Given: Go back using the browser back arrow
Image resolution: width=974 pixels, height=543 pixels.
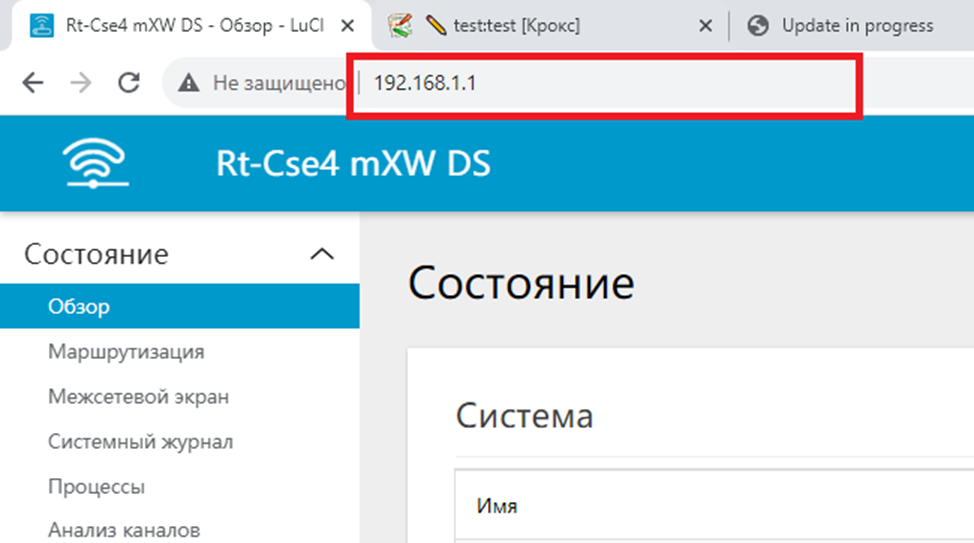Looking at the screenshot, I should [x=32, y=82].
